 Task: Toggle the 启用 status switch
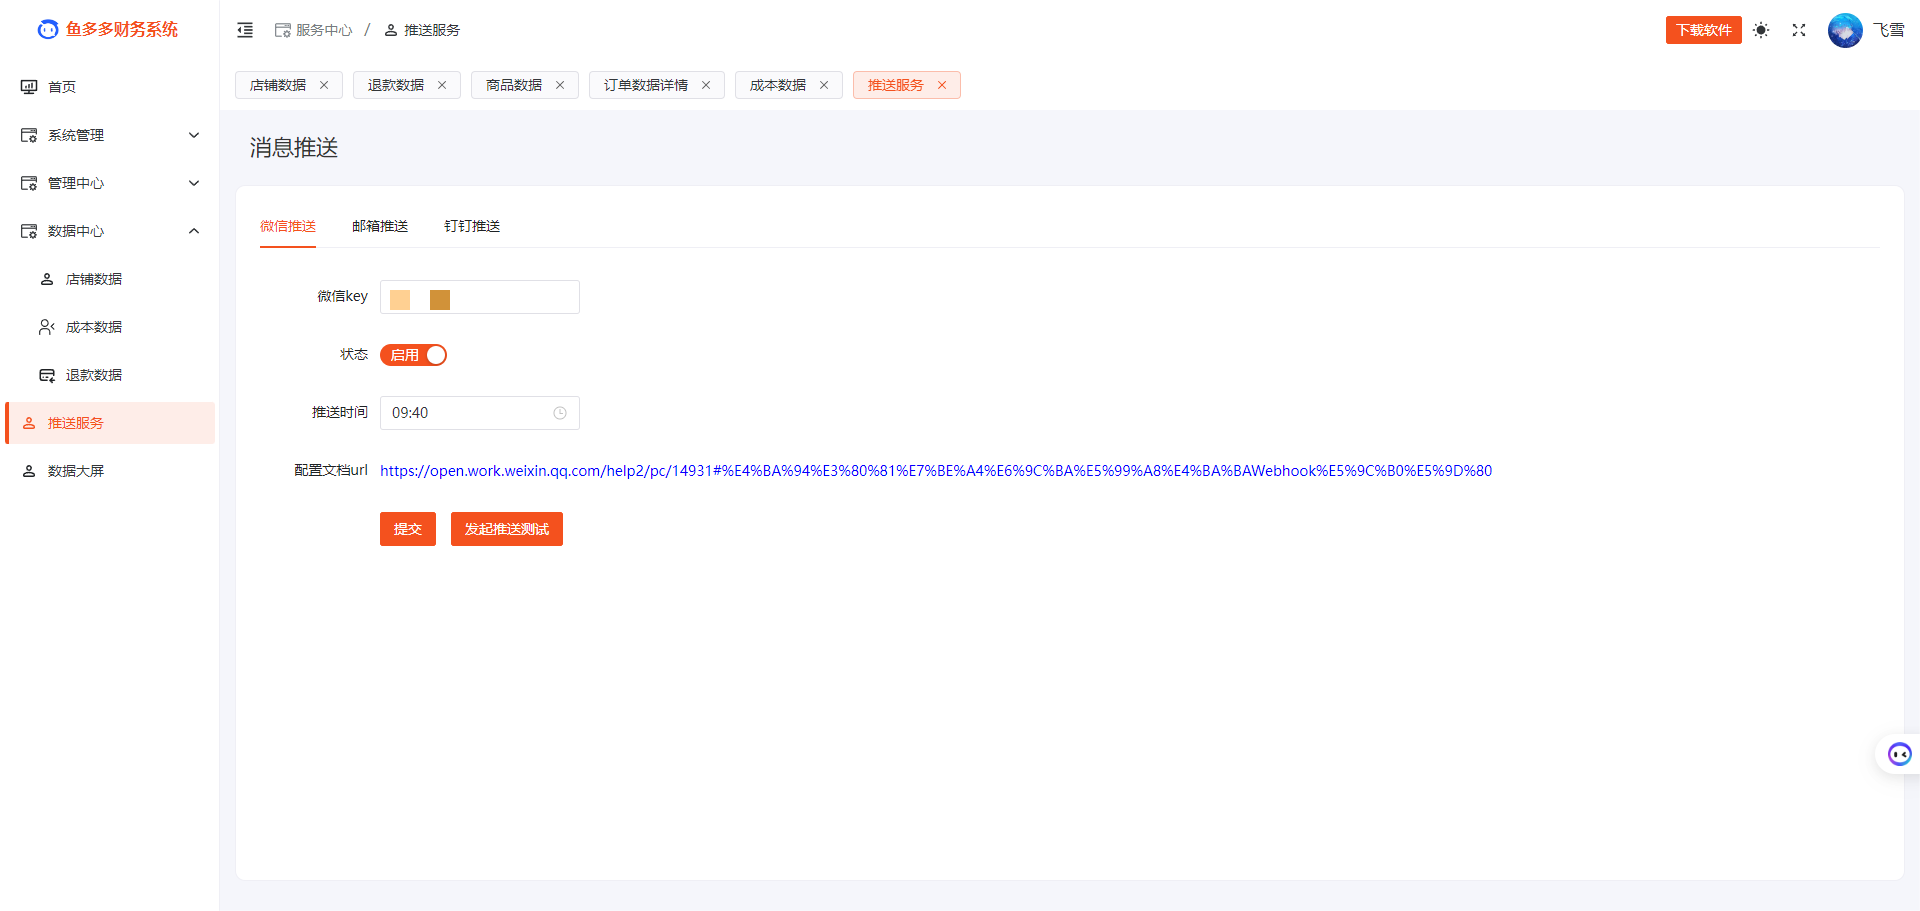click(413, 355)
